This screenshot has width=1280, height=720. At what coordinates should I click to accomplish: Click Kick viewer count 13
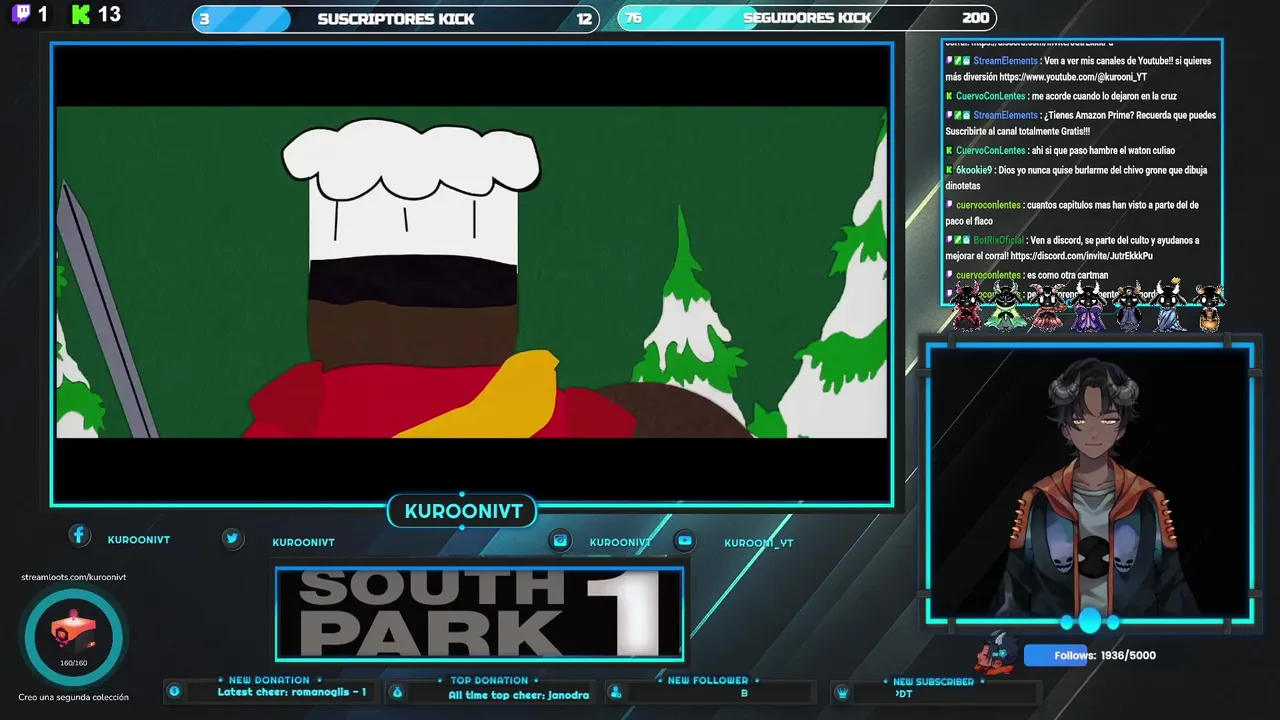pyautogui.click(x=109, y=14)
